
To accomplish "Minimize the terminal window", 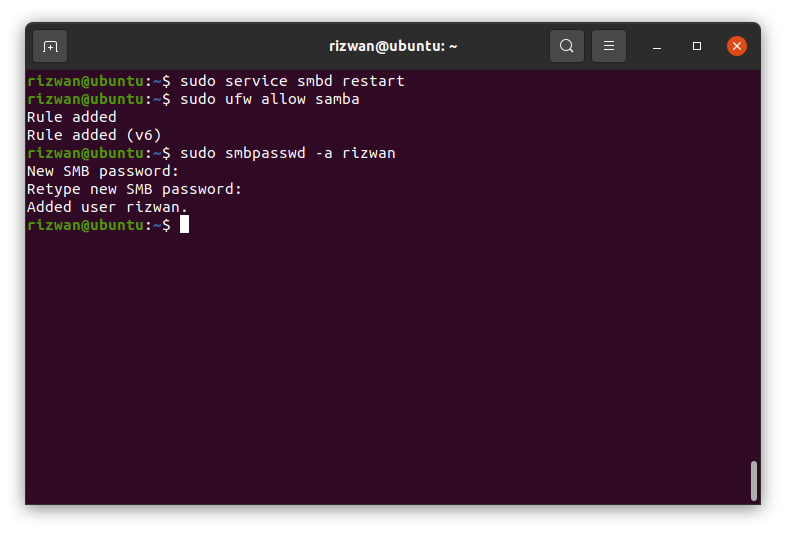I will (657, 47).
